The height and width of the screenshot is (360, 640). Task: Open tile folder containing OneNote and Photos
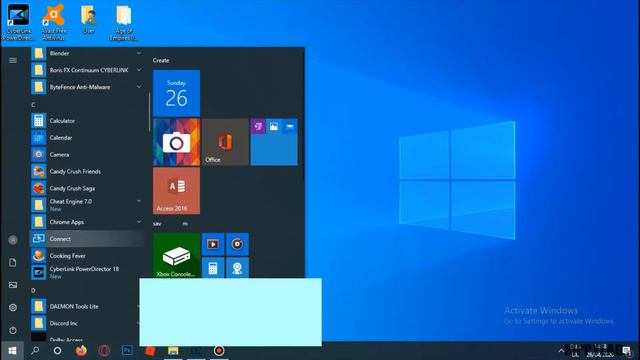(274, 142)
